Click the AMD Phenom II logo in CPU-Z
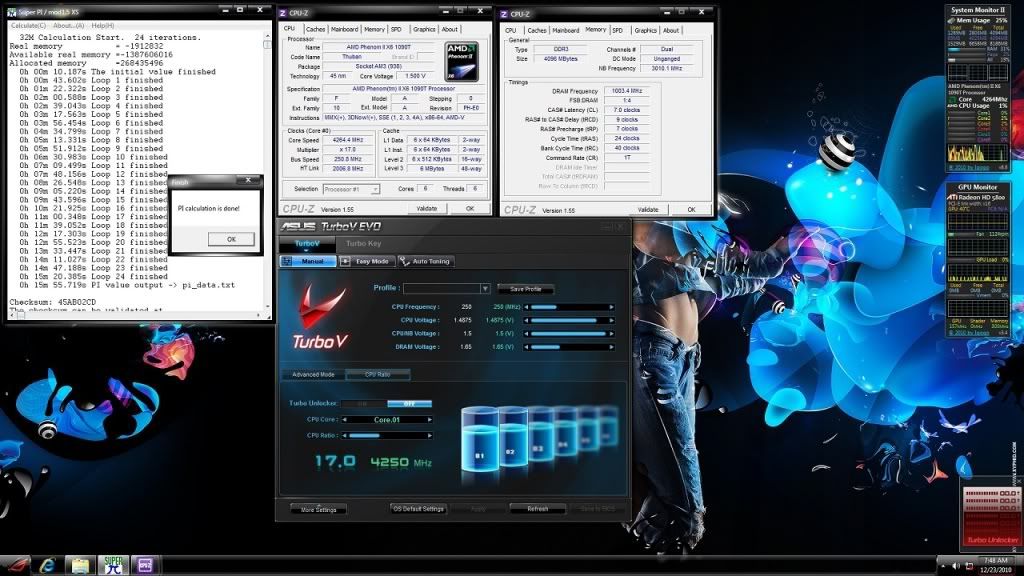Viewport: 1024px width, 576px height. point(461,61)
